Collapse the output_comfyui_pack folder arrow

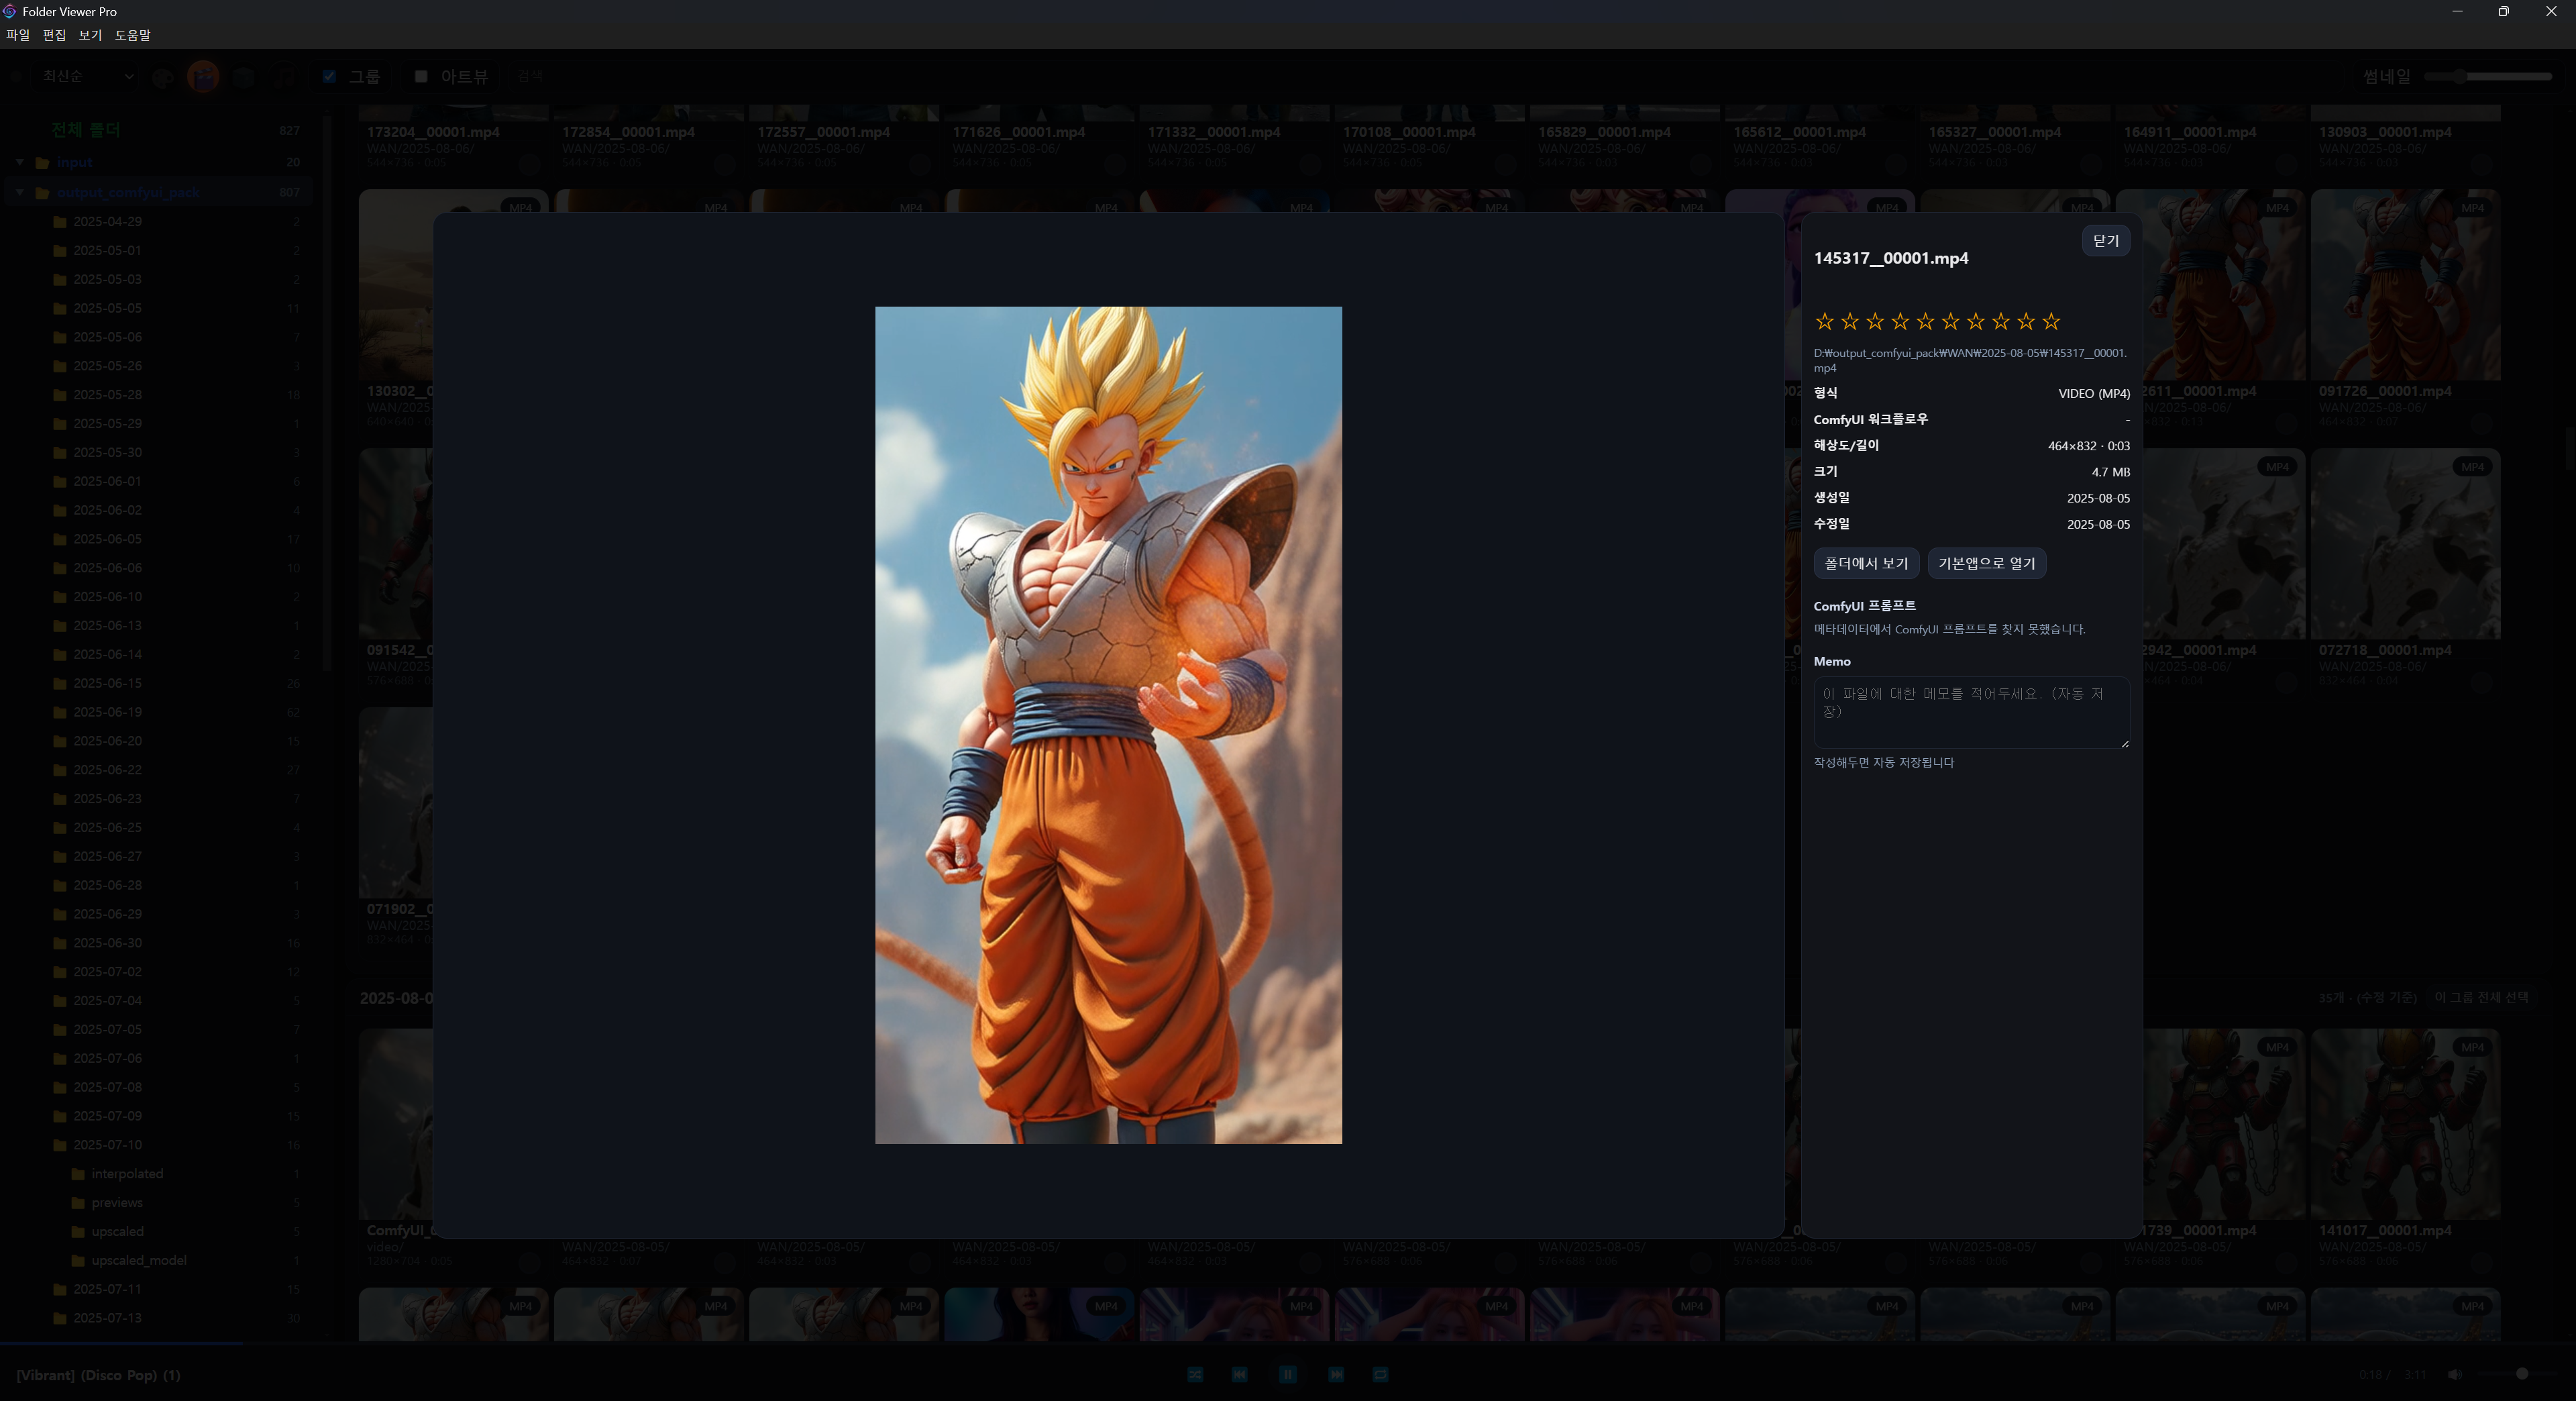click(x=20, y=192)
